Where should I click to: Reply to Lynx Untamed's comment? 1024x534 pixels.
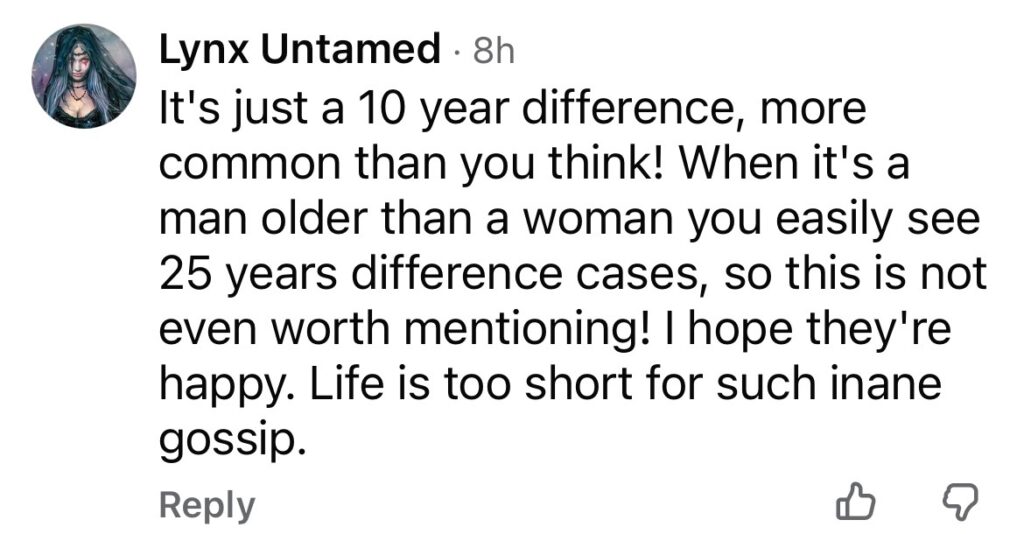(x=207, y=504)
